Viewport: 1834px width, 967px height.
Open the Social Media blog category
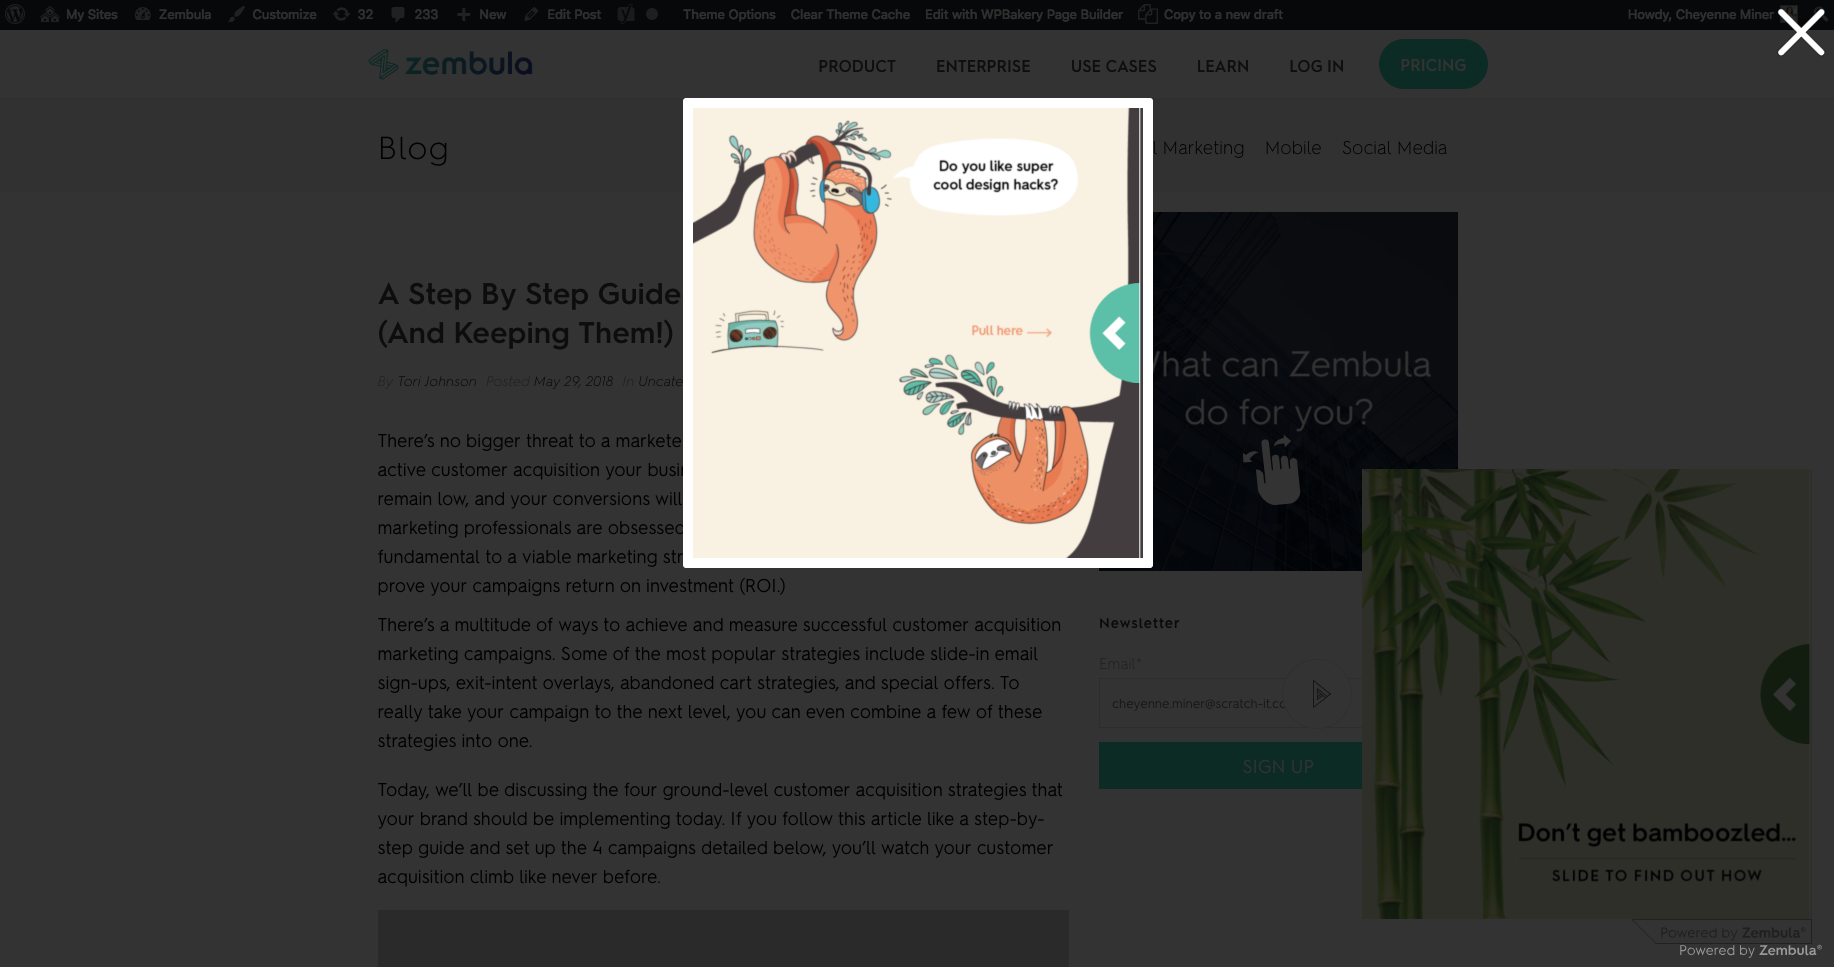[1394, 148]
